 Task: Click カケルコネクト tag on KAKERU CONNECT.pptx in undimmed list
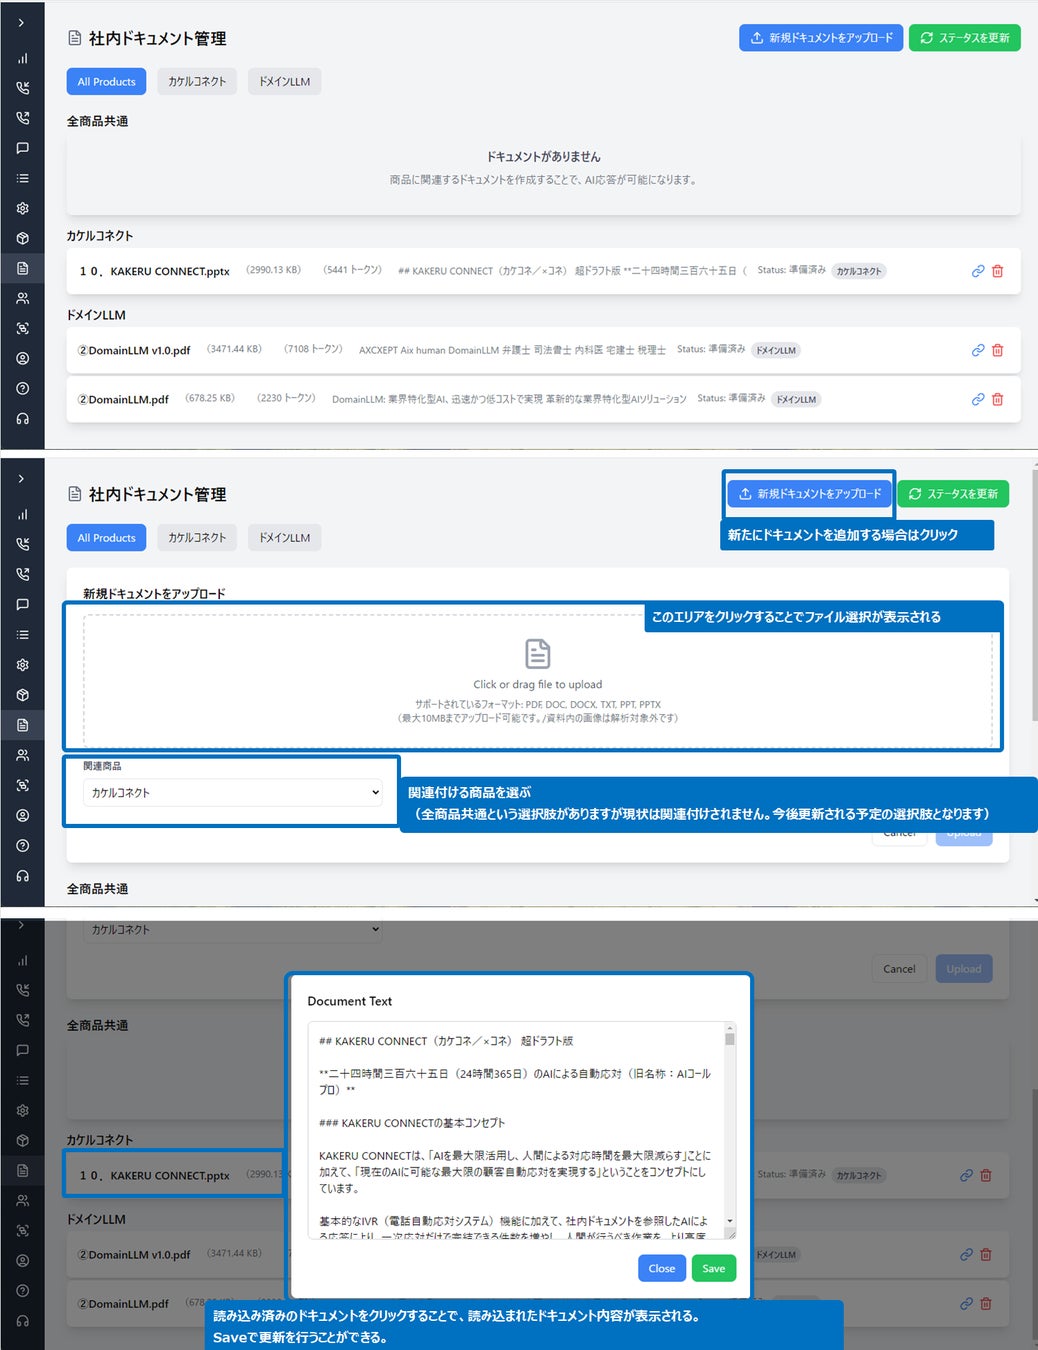point(859,271)
